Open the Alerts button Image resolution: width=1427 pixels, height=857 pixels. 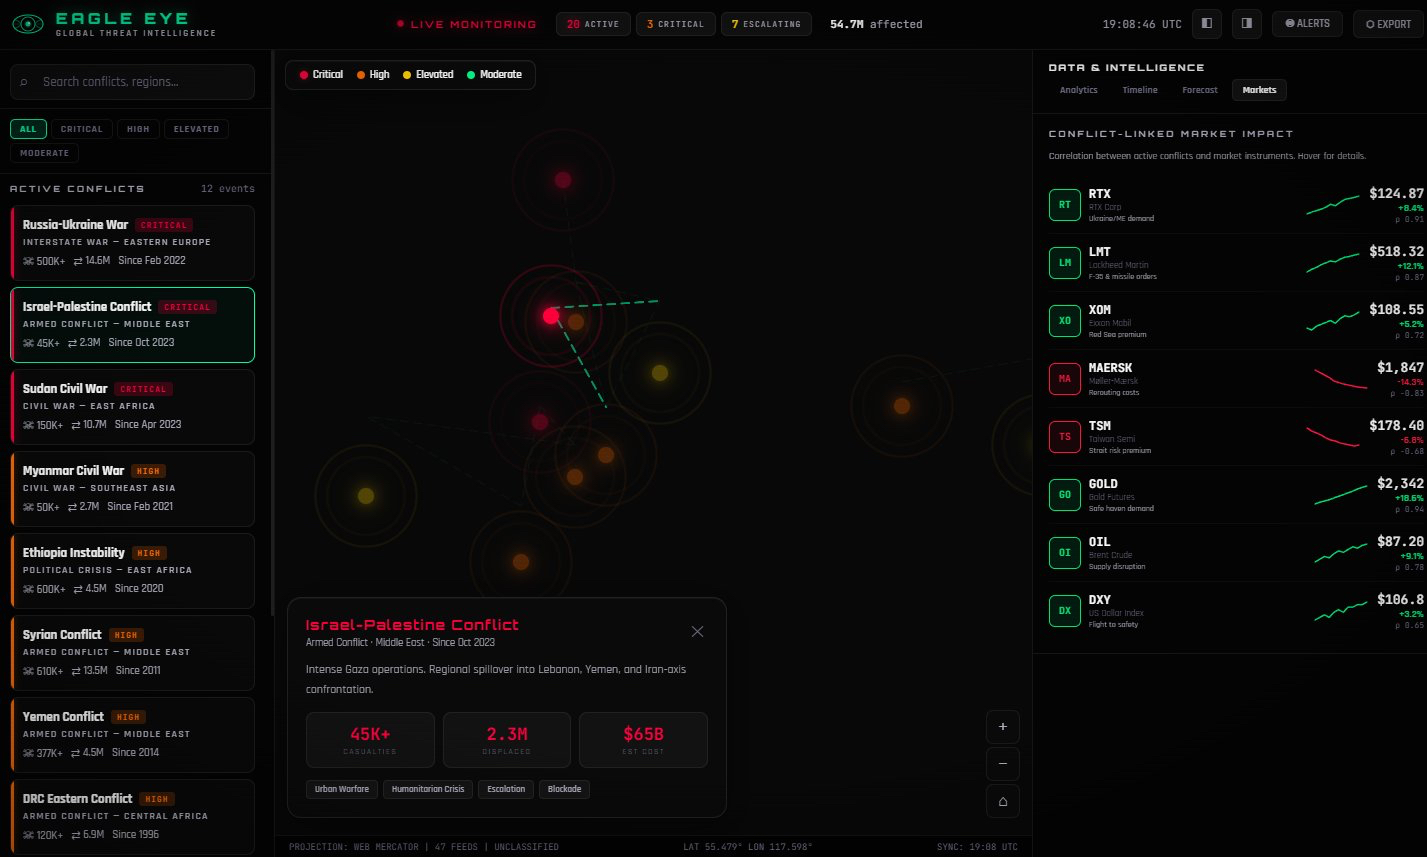pos(1306,24)
